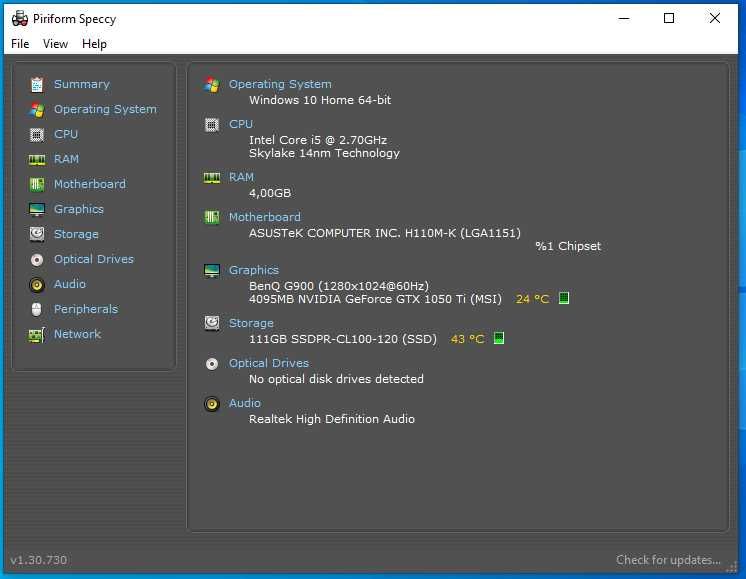Viewport: 746px width, 579px height.
Task: Click the Optical Drives icon in summary panel
Action: click(x=212, y=364)
